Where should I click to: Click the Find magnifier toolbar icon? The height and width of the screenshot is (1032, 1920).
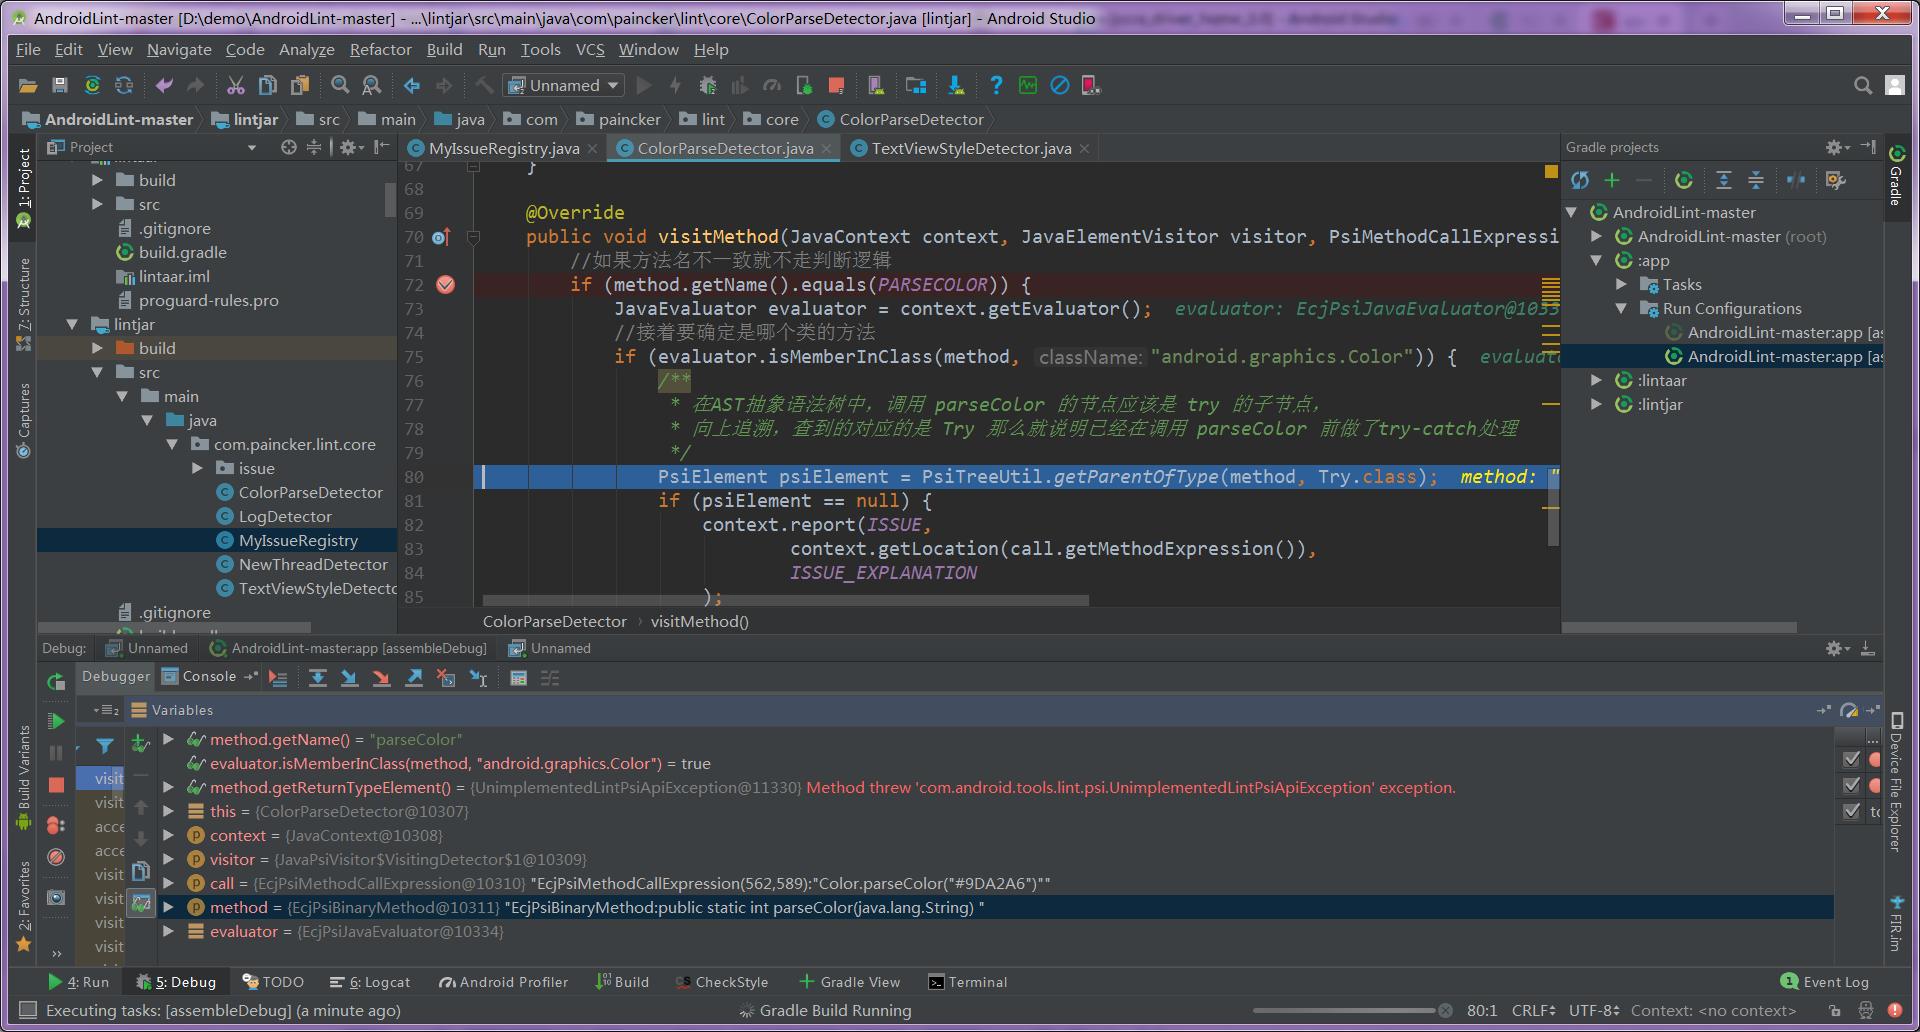click(x=340, y=86)
